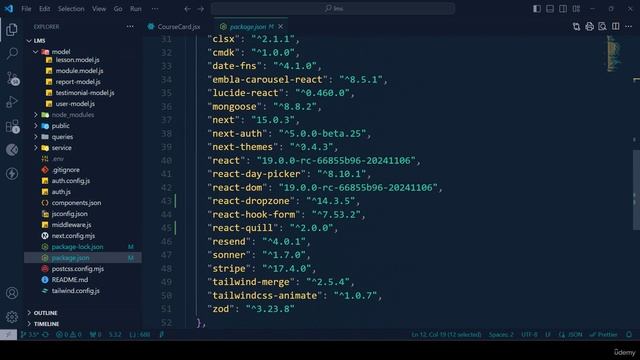Viewport: 640px width, 360px height.
Task: Go back with the left navigation arrow
Action: click(187, 9)
